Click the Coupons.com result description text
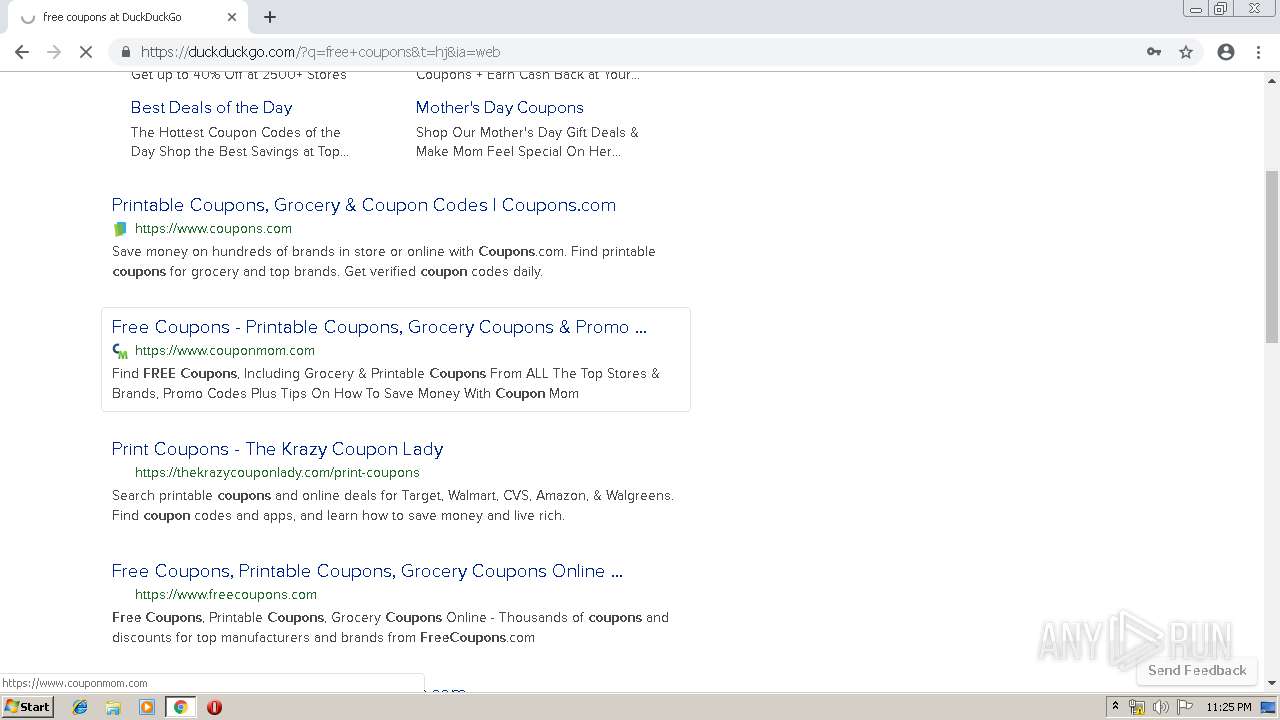 pyautogui.click(x=384, y=261)
